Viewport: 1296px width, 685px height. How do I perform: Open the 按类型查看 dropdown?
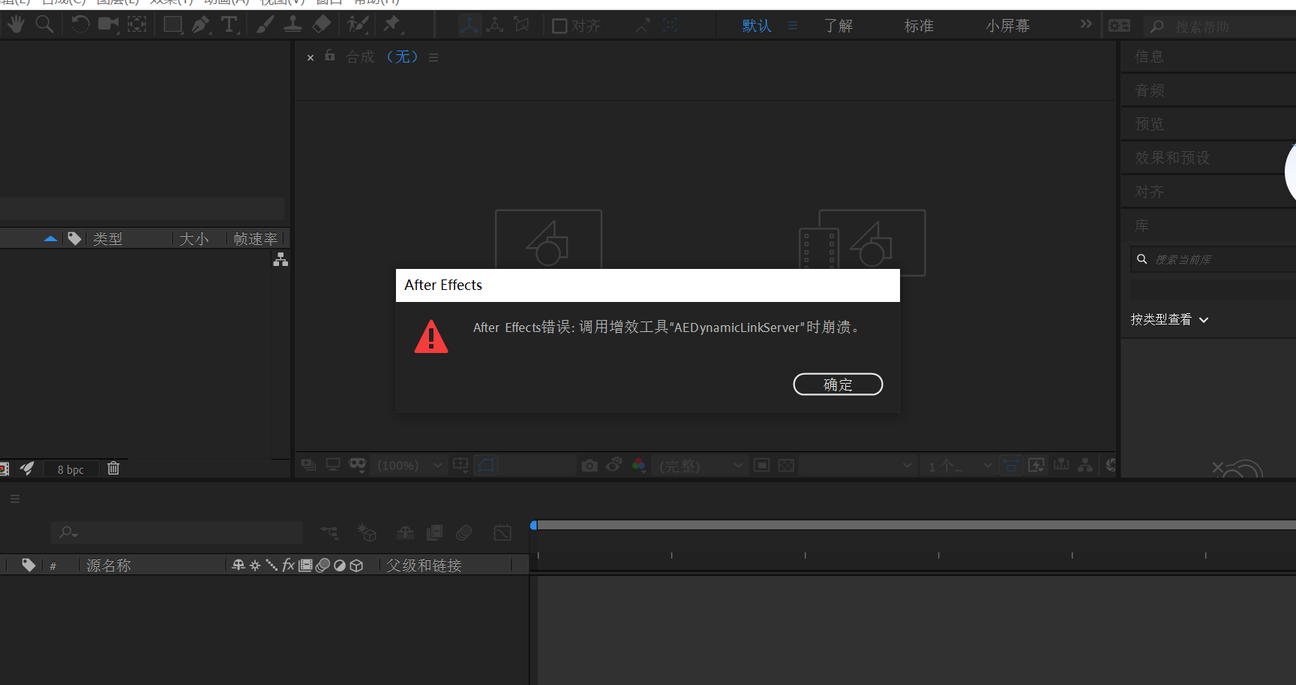point(1170,320)
